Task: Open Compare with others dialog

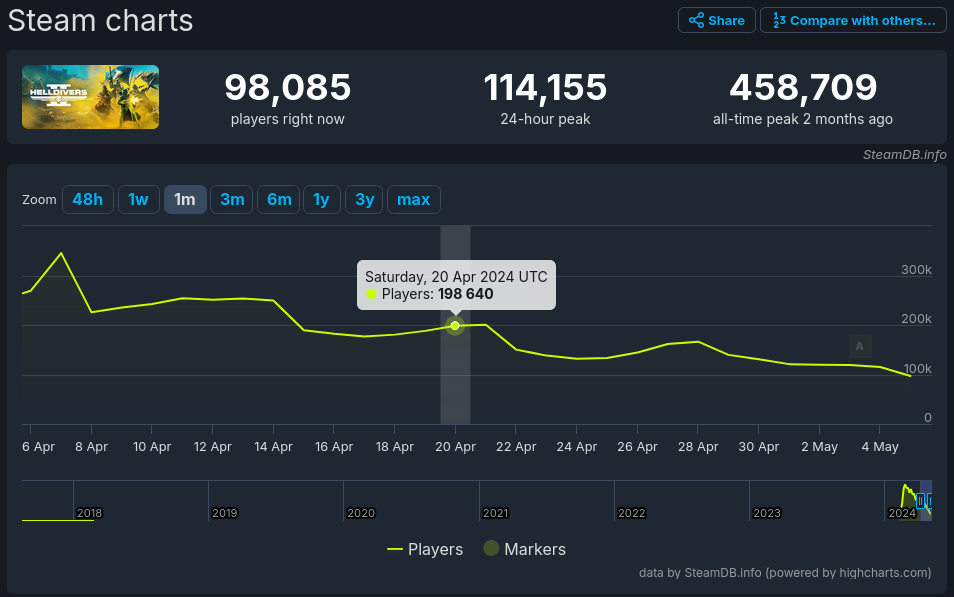Action: tap(853, 20)
